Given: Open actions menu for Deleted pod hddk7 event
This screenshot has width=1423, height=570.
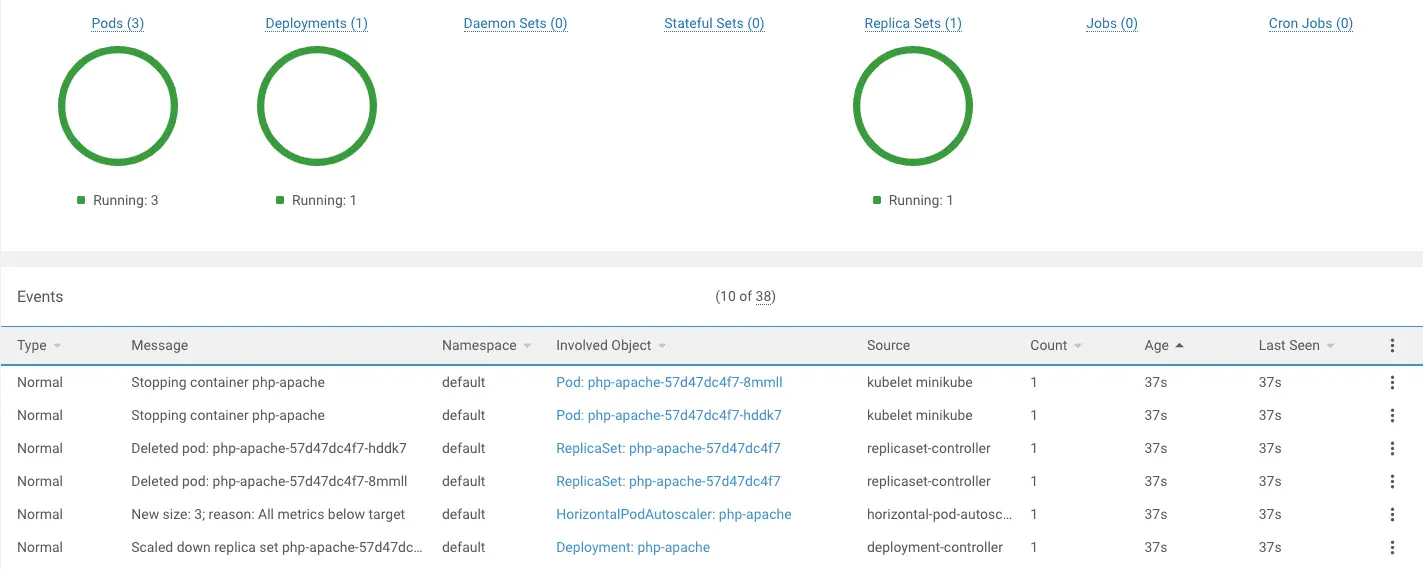Looking at the screenshot, I should (1392, 449).
